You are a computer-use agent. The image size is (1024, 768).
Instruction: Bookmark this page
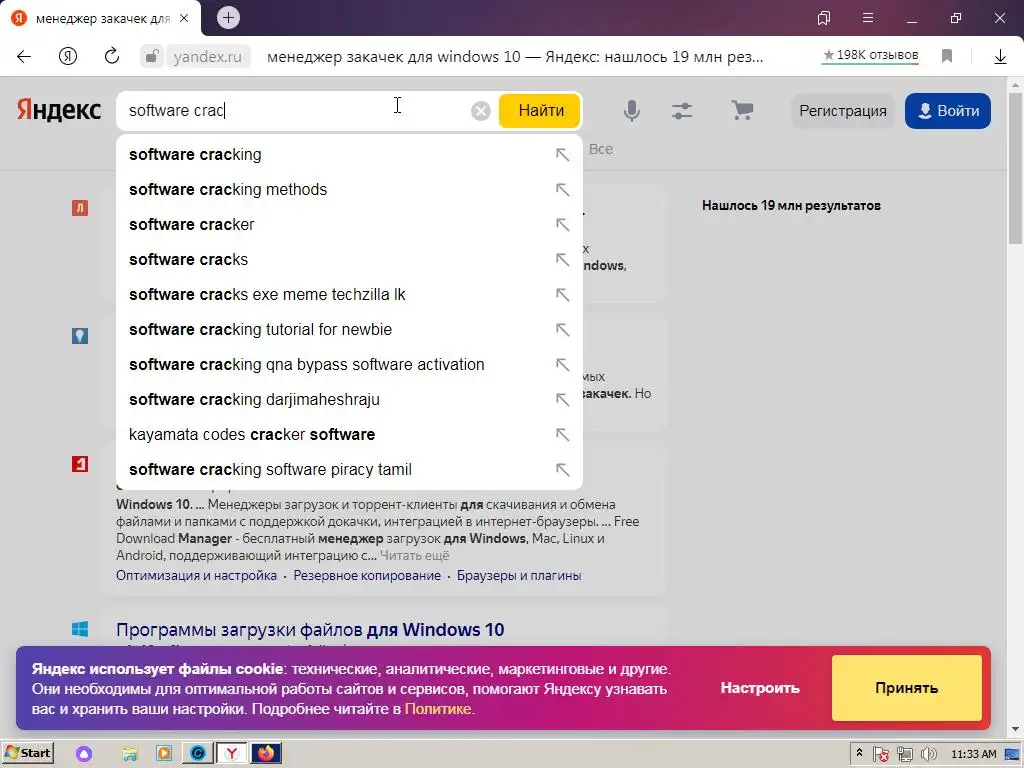pos(947,57)
